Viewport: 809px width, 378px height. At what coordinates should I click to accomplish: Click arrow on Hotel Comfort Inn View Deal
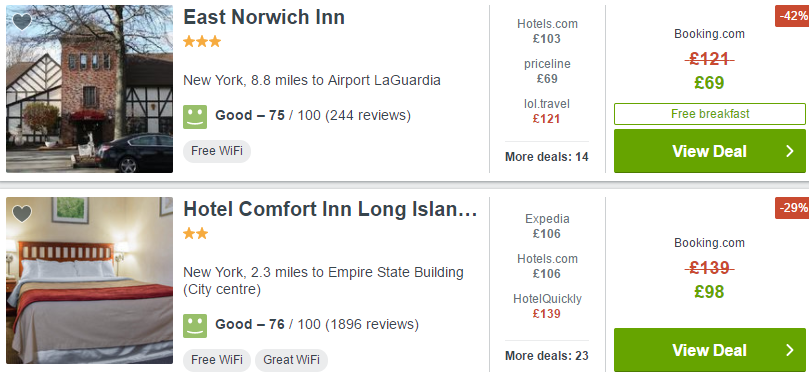pyautogui.click(x=789, y=350)
